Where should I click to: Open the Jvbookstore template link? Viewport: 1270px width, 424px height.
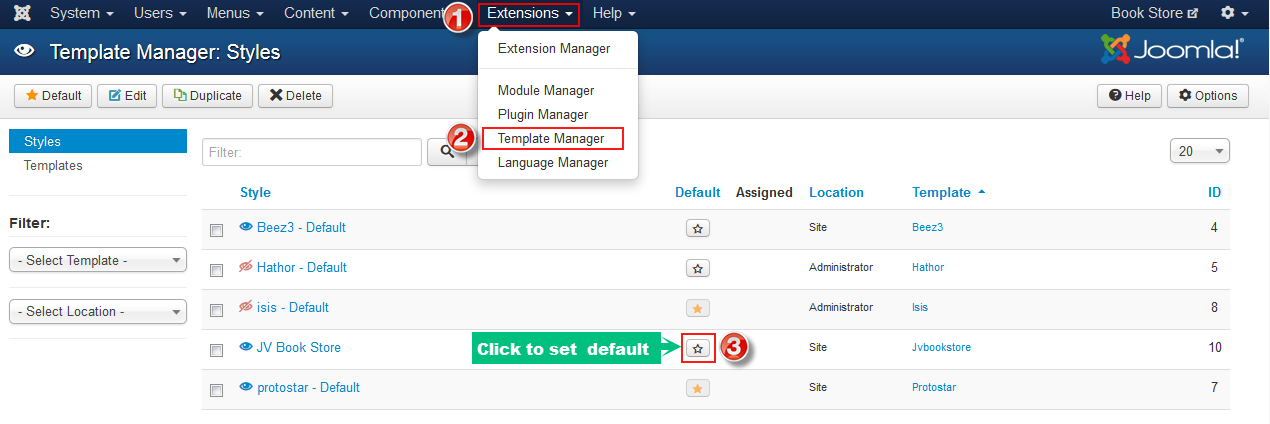(941, 347)
